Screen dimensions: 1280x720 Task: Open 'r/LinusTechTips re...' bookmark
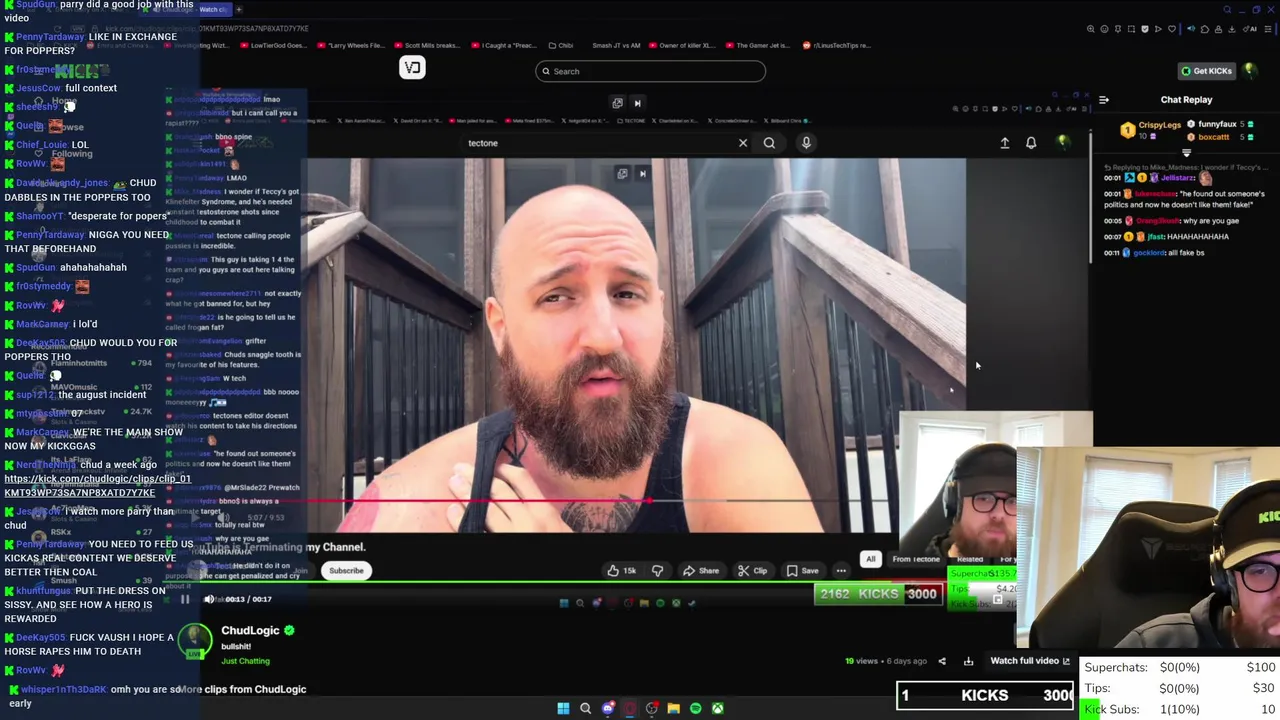pos(838,45)
